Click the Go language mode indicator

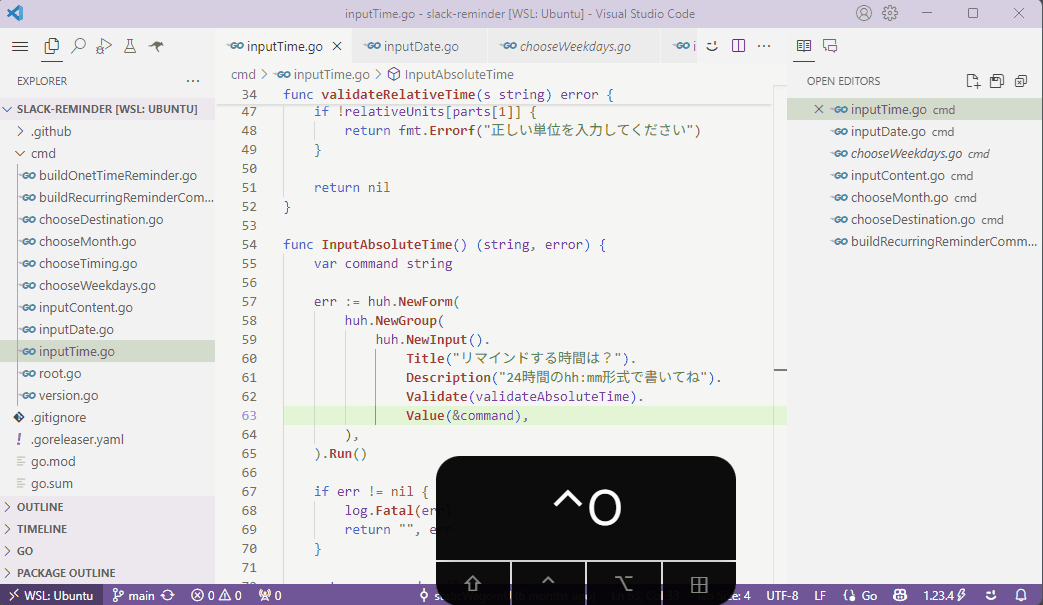860,595
